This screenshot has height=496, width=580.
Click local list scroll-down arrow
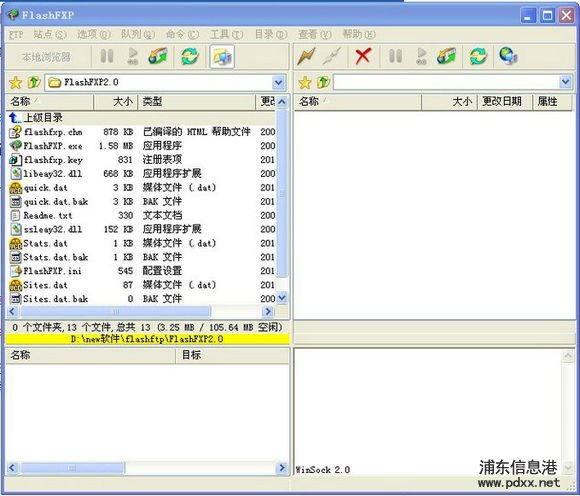[282, 298]
